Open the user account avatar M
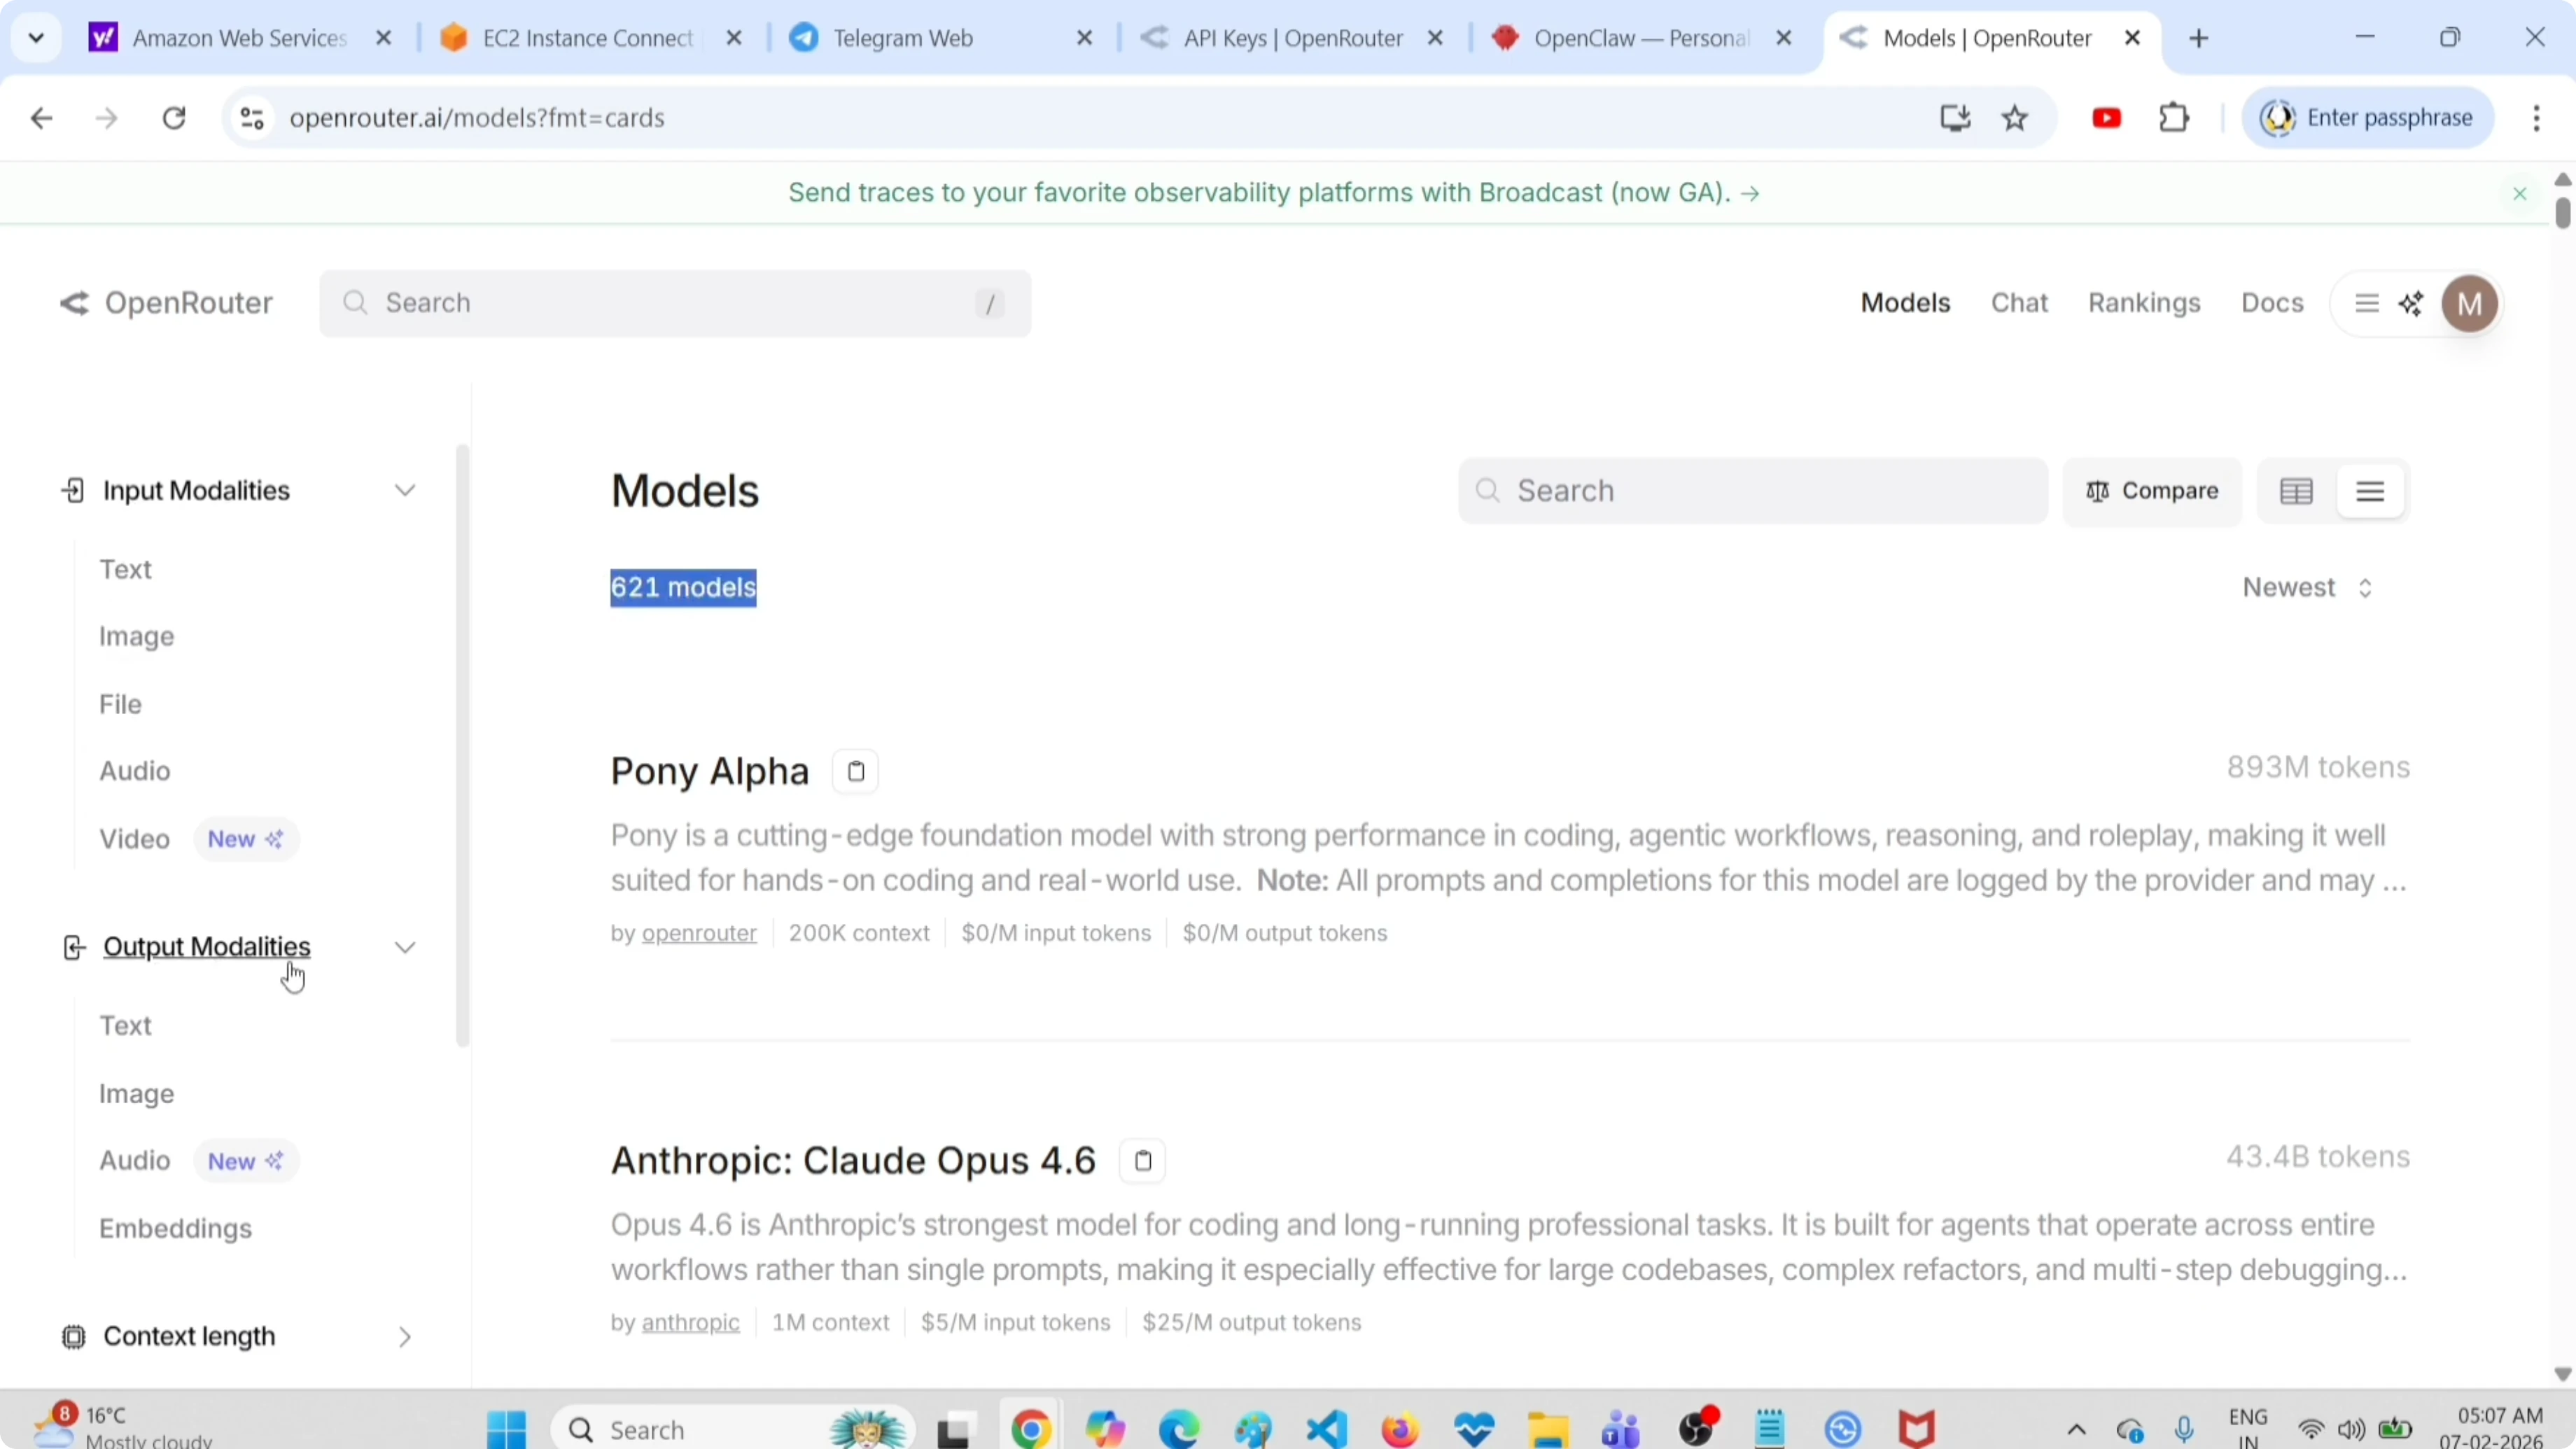 [x=2470, y=303]
